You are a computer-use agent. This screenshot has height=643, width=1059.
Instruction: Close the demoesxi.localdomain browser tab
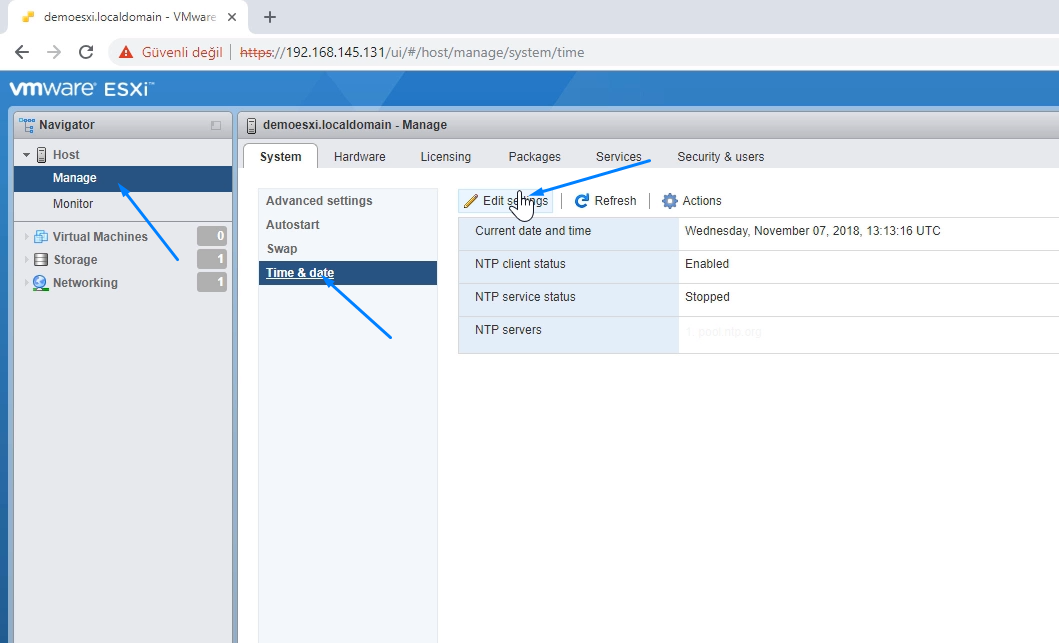(232, 17)
